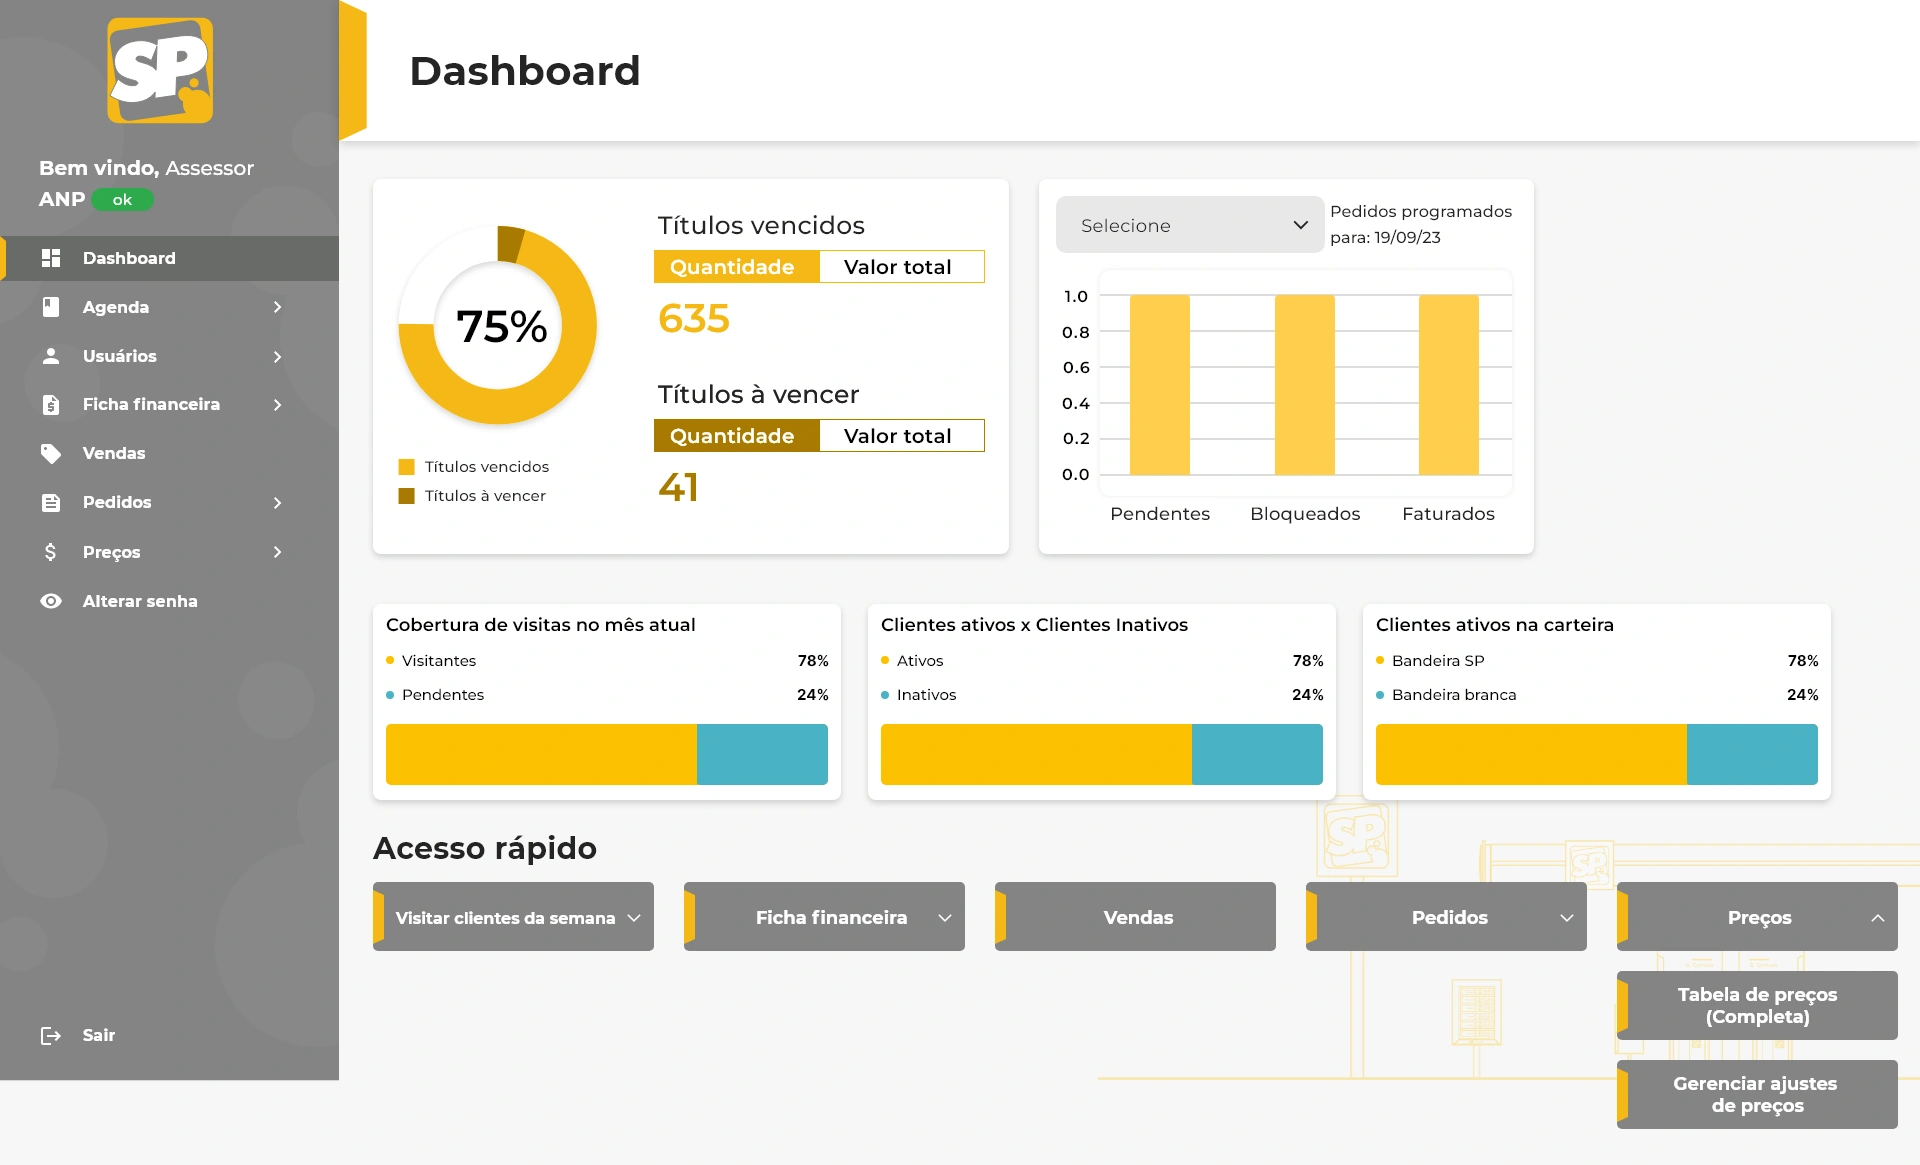The width and height of the screenshot is (1920, 1165).
Task: Collapse the Preços quick access menu
Action: pyautogui.click(x=1877, y=918)
